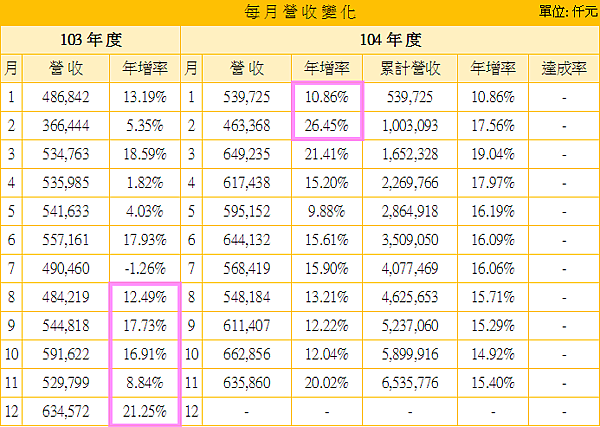Select the 16.91% value
The image size is (600, 427).
[x=145, y=354]
